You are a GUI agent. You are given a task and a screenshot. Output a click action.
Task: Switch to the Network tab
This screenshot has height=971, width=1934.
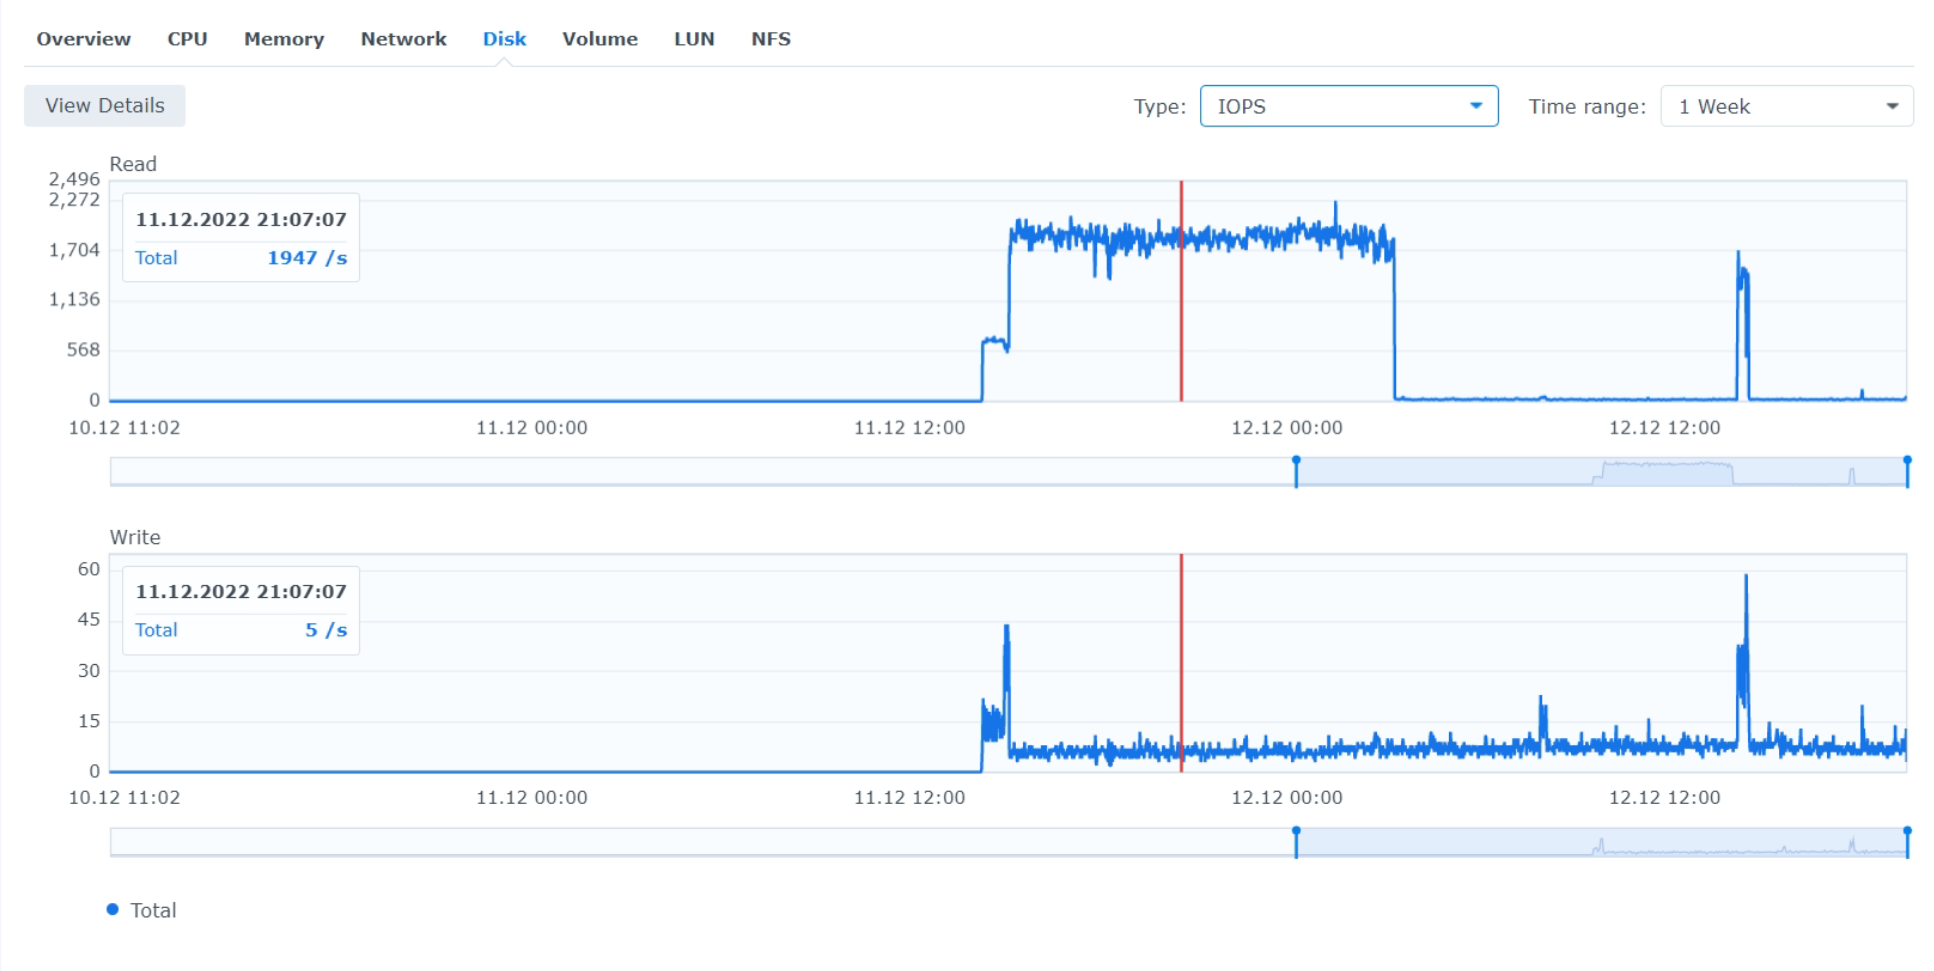pyautogui.click(x=404, y=39)
